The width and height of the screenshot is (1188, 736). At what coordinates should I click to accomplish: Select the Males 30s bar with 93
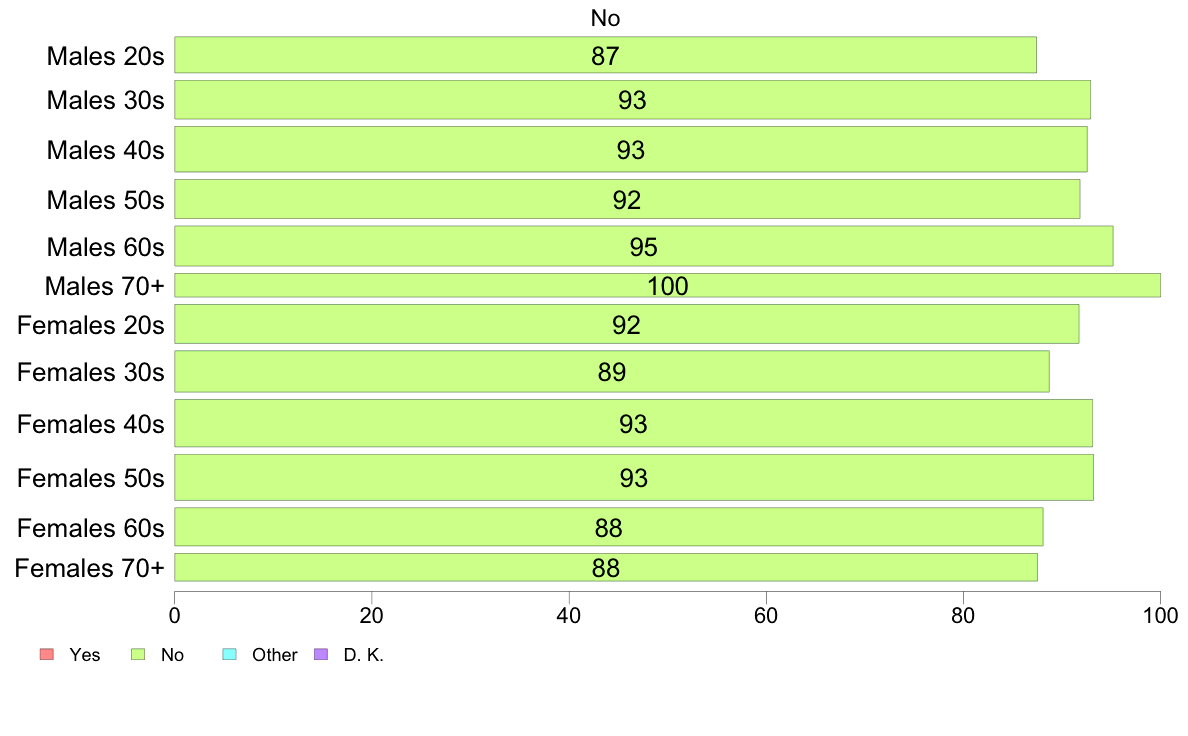pyautogui.click(x=632, y=99)
